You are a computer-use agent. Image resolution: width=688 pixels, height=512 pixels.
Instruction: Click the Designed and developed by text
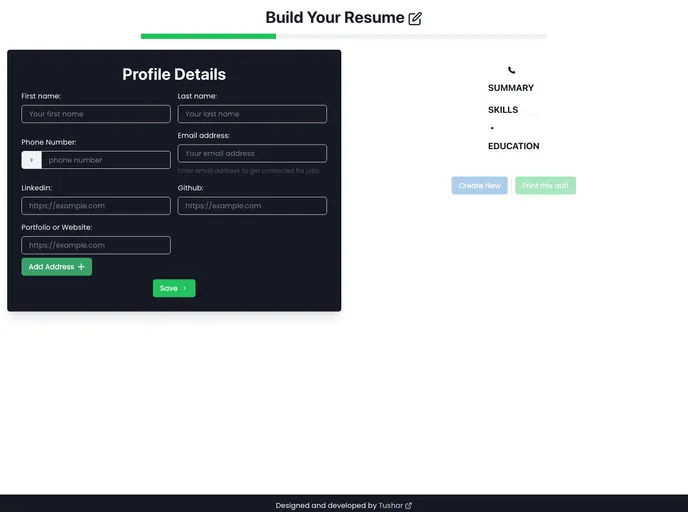click(x=326, y=505)
